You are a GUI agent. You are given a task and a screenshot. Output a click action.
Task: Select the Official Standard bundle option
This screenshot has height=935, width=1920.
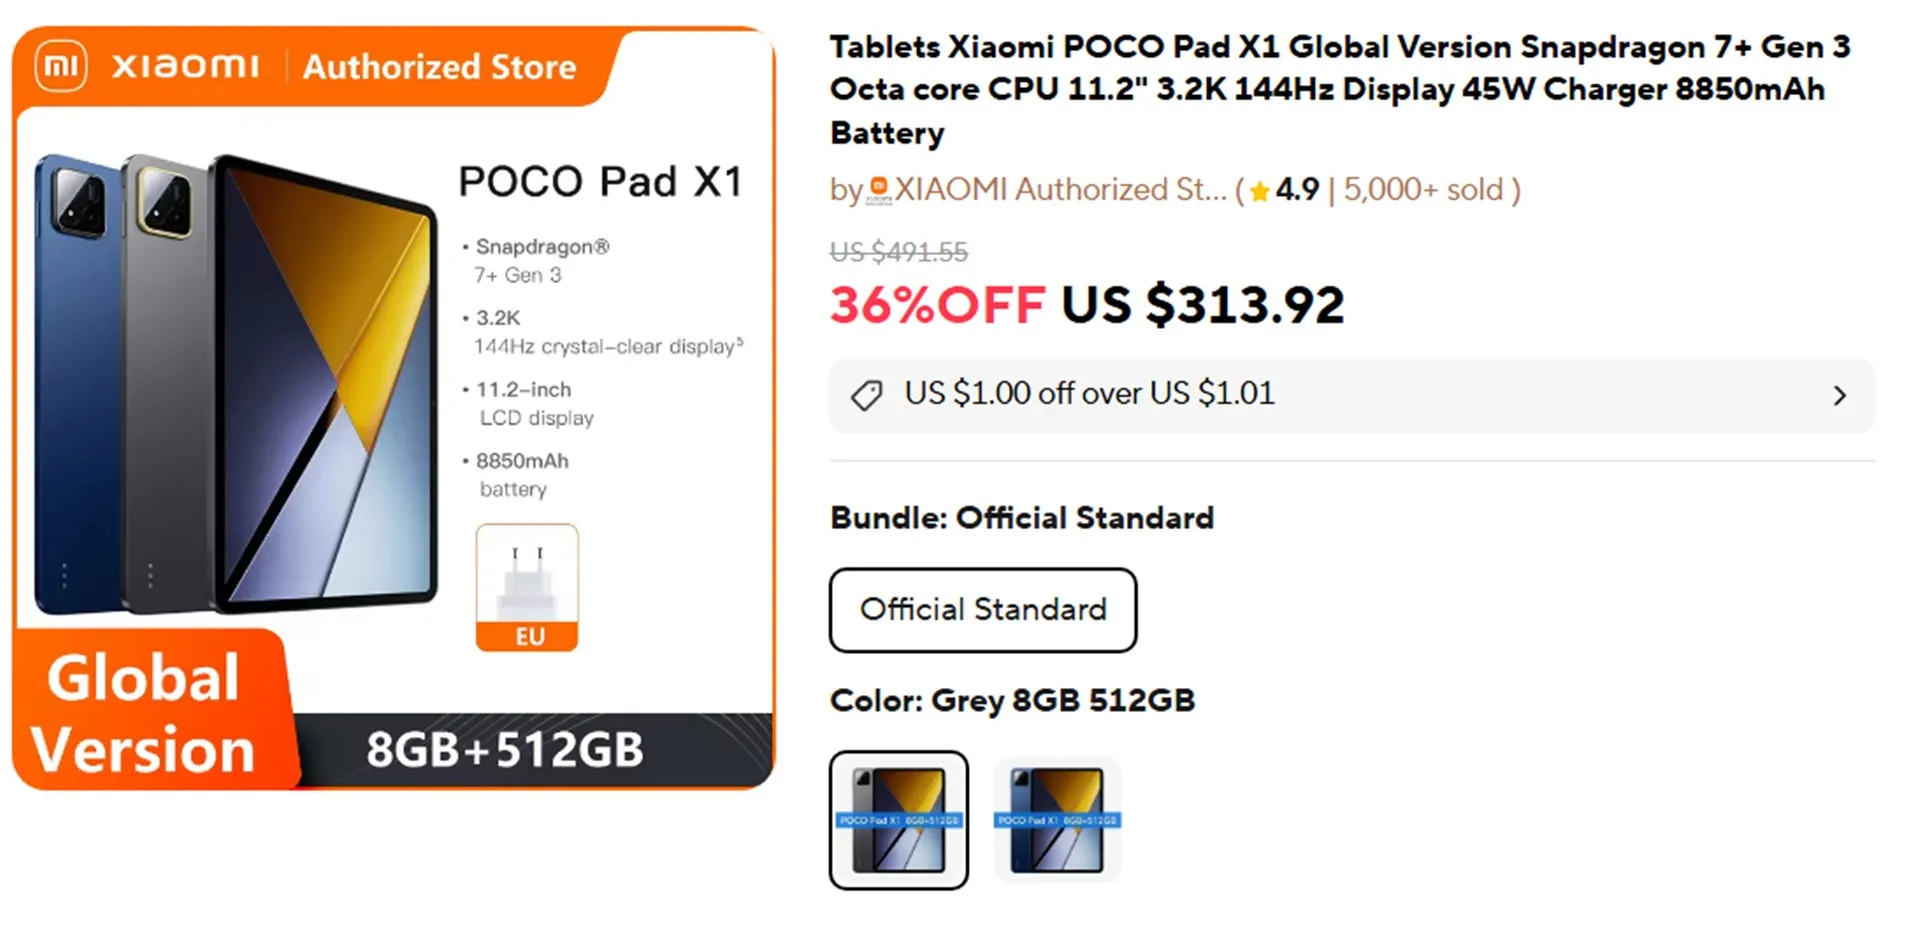(x=983, y=610)
